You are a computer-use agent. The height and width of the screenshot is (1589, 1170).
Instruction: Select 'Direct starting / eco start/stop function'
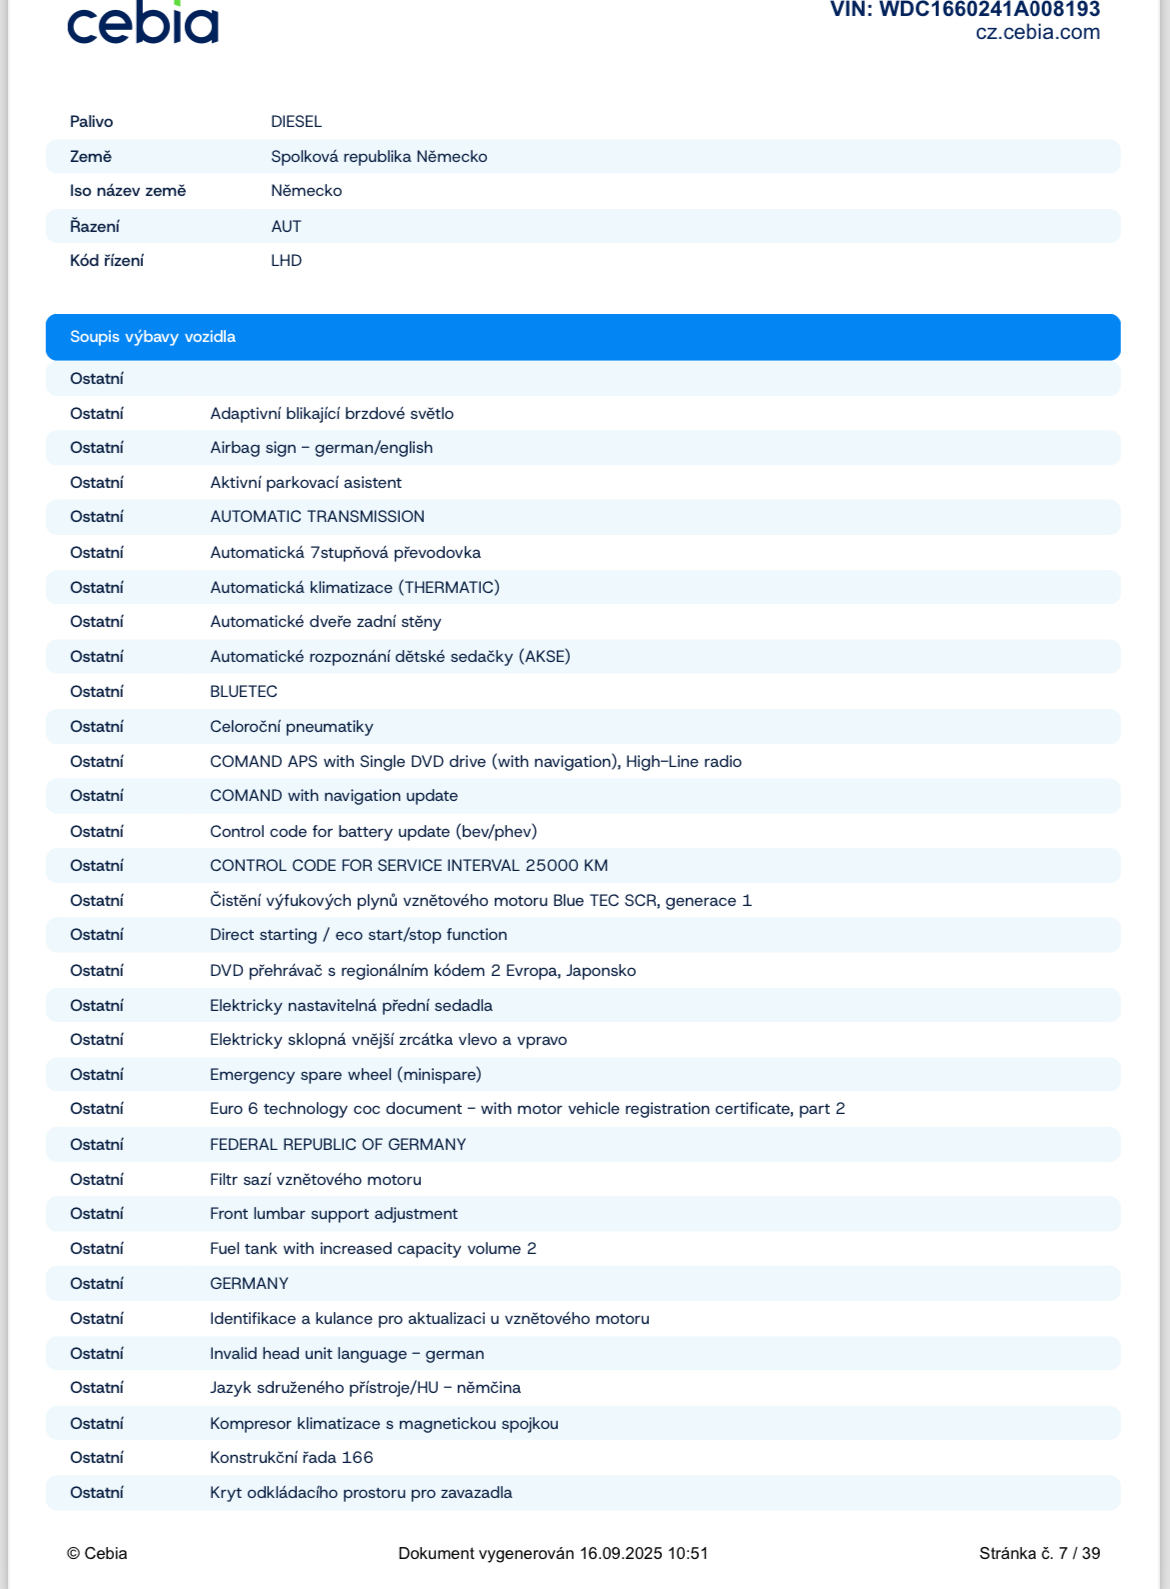pos(358,935)
